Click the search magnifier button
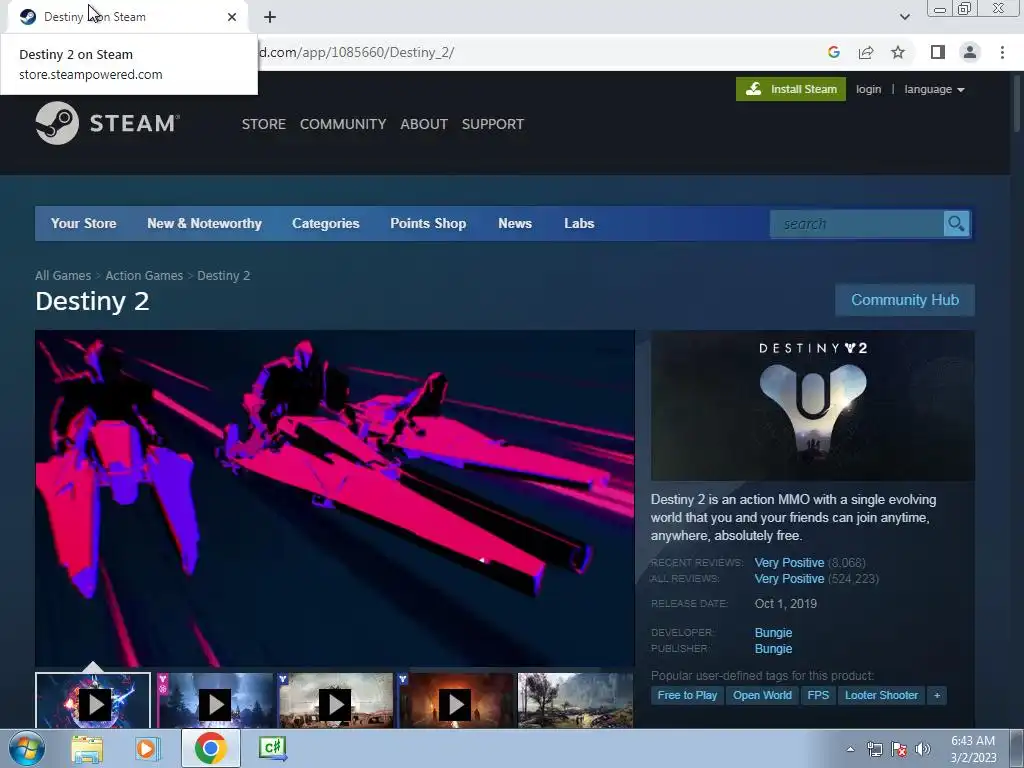 point(956,223)
